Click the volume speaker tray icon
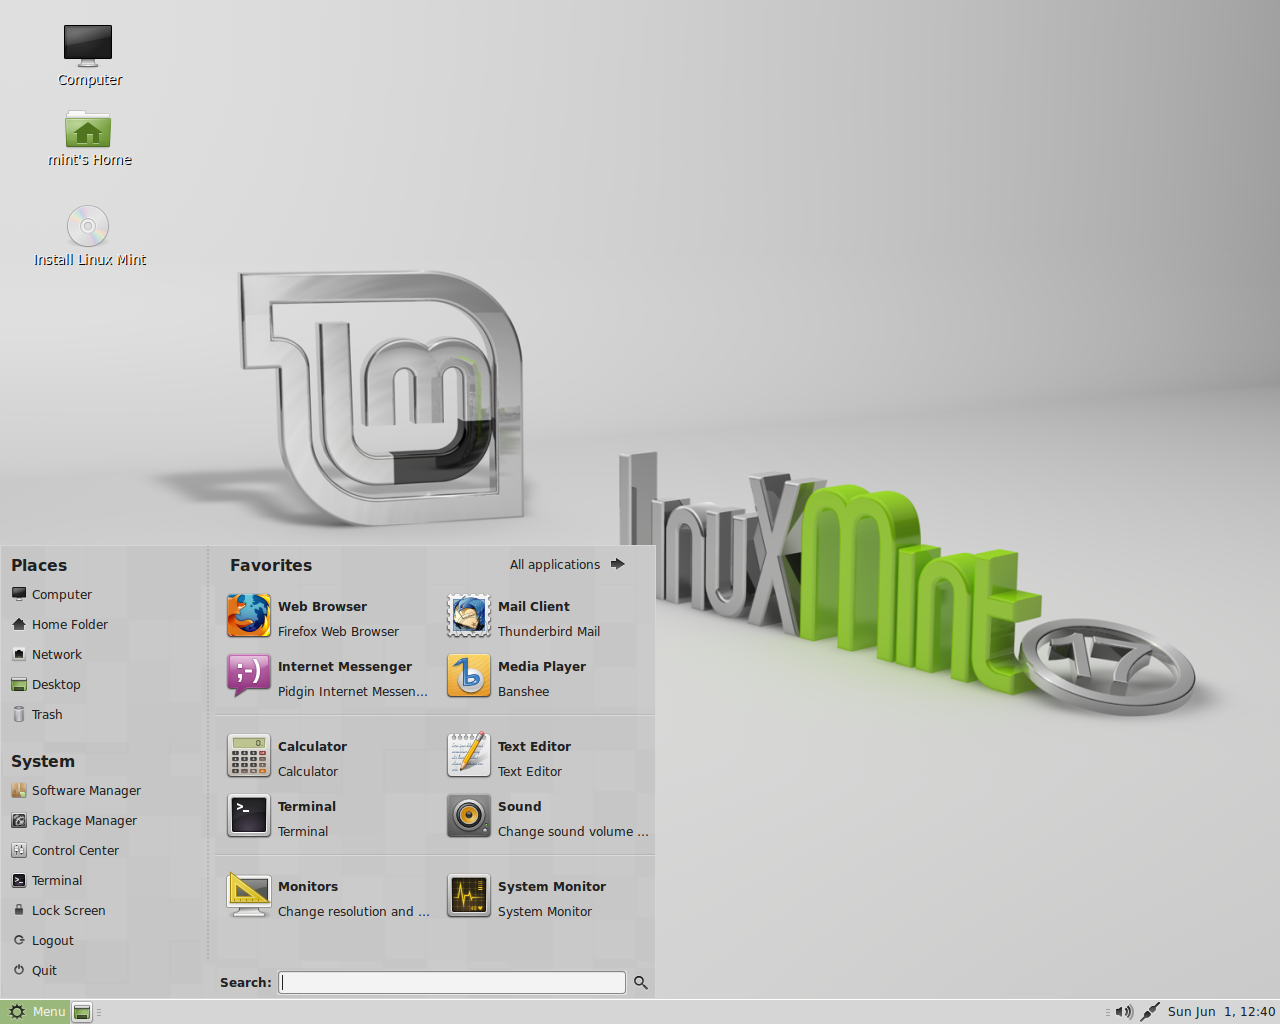Screen dimensions: 1280x1024 pos(1124,1012)
